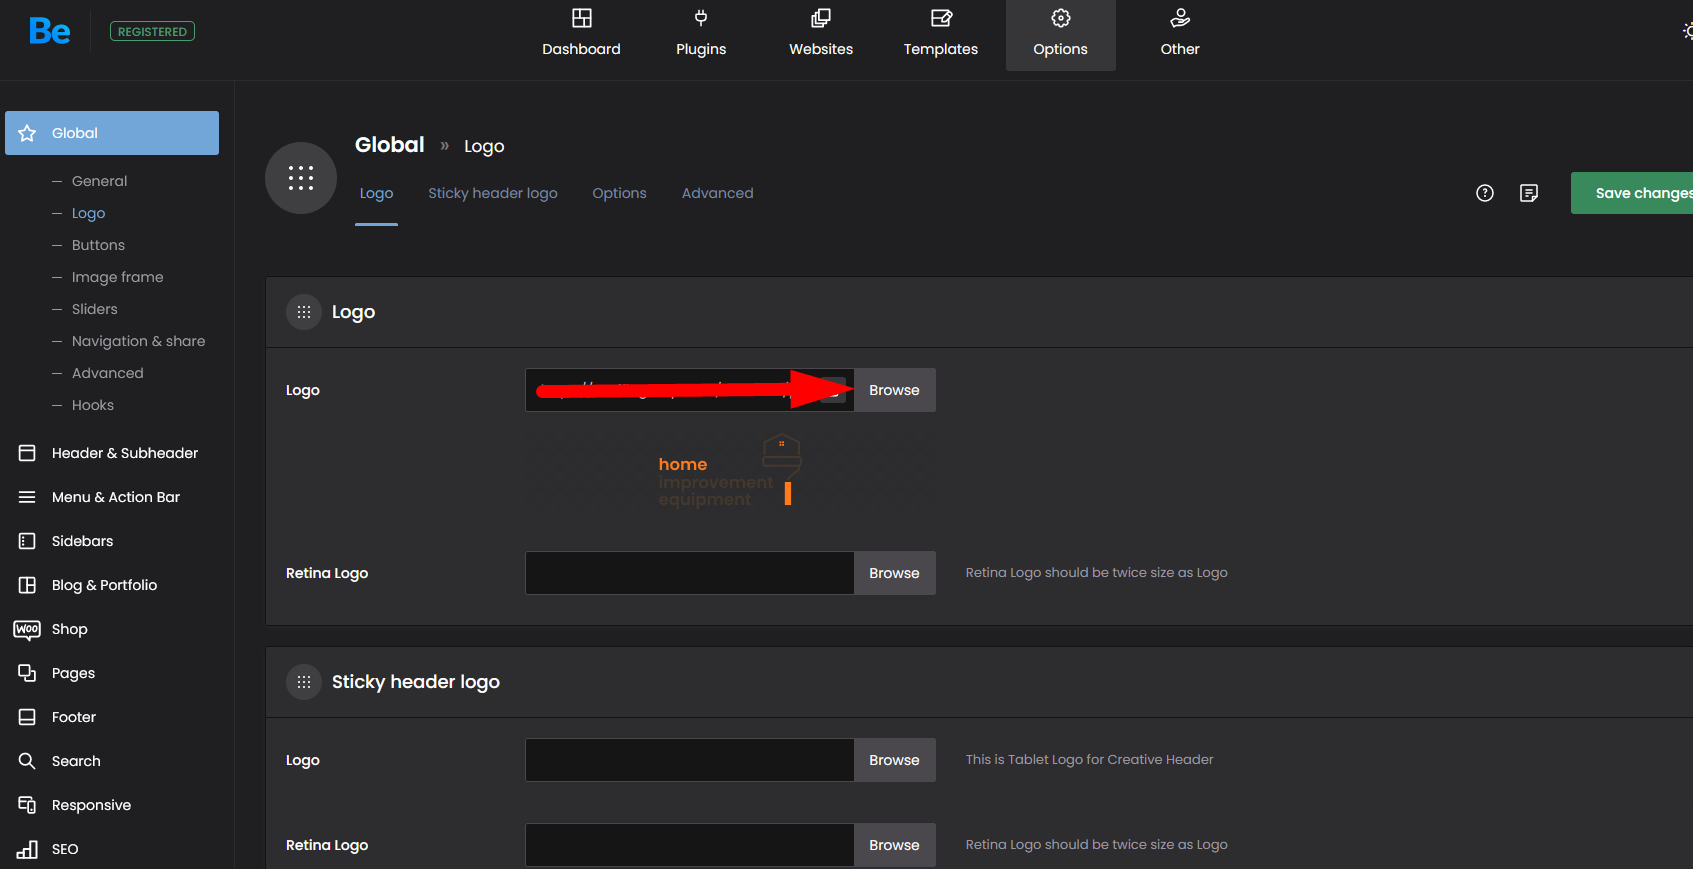The width and height of the screenshot is (1693, 869).
Task: Open Navigation & share settings
Action: [138, 341]
